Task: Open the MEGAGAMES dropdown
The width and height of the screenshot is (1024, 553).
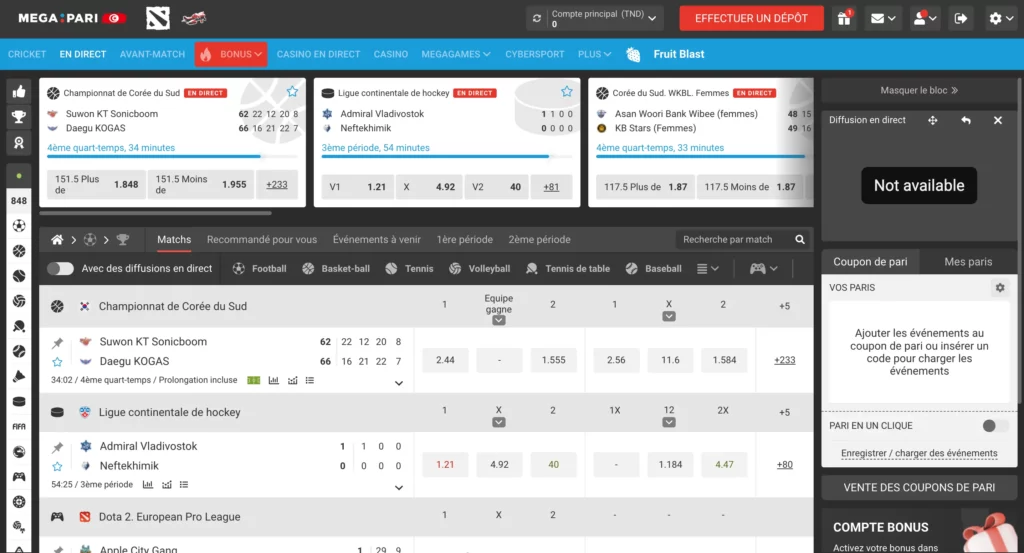Action: pos(456,54)
